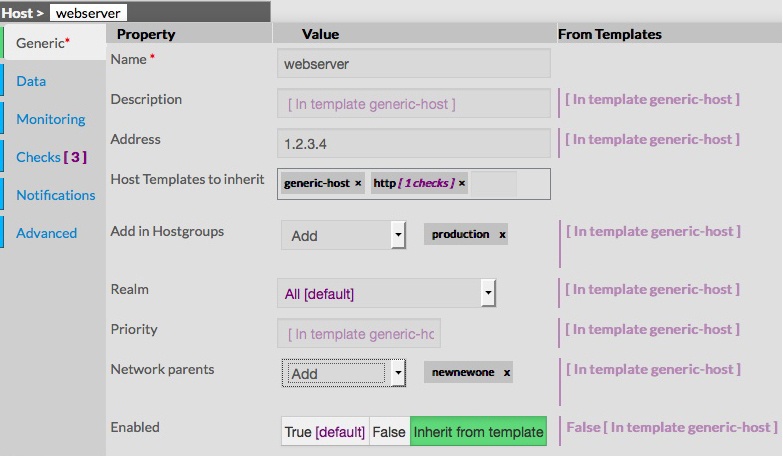Set Enabled to True [default]
Viewport: 783px width, 456px height.
point(325,432)
